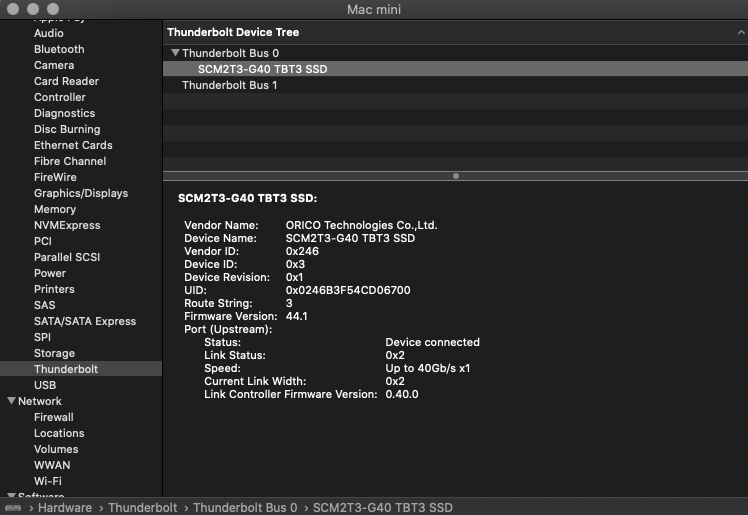This screenshot has height=515, width=748.
Task: Open the Parallel SCSI section
Action: tap(67, 258)
